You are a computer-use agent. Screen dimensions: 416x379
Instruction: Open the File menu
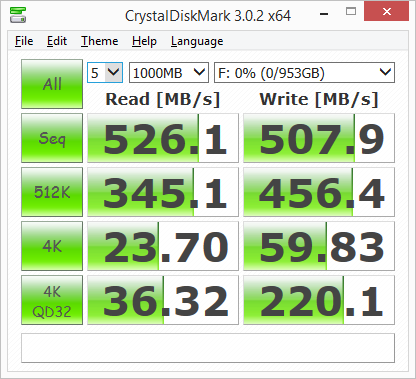(x=24, y=41)
